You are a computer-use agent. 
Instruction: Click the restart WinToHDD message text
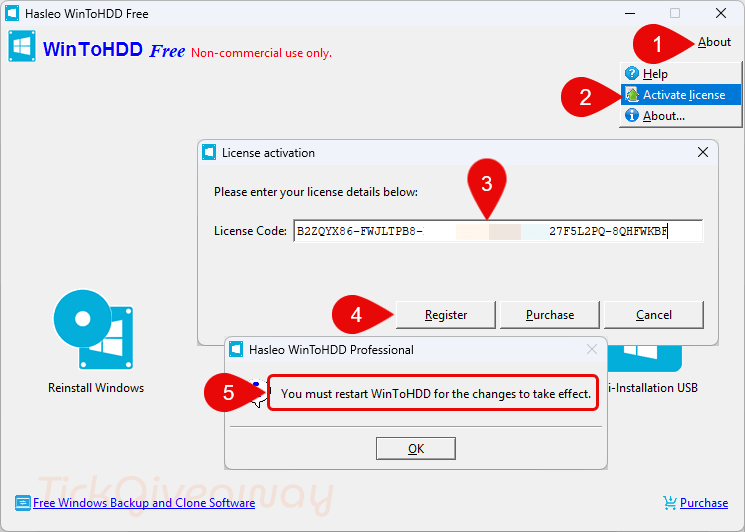pyautogui.click(x=436, y=394)
